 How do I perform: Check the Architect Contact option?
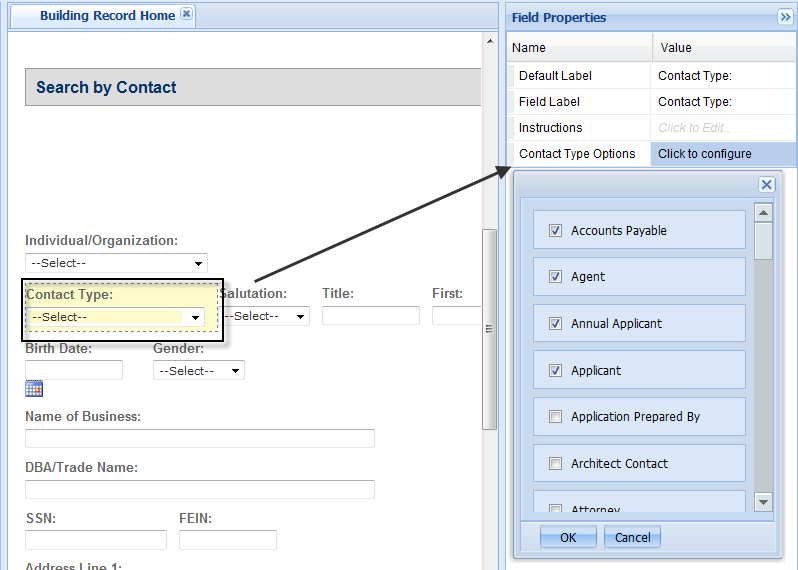pyautogui.click(x=556, y=464)
